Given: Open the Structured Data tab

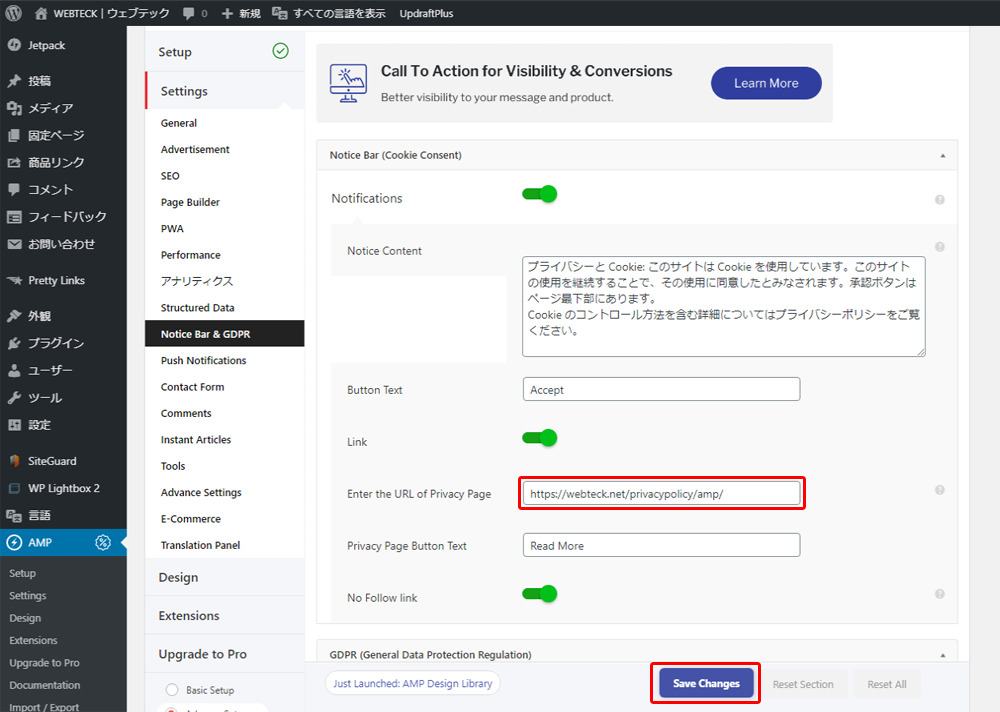Looking at the screenshot, I should tap(198, 308).
